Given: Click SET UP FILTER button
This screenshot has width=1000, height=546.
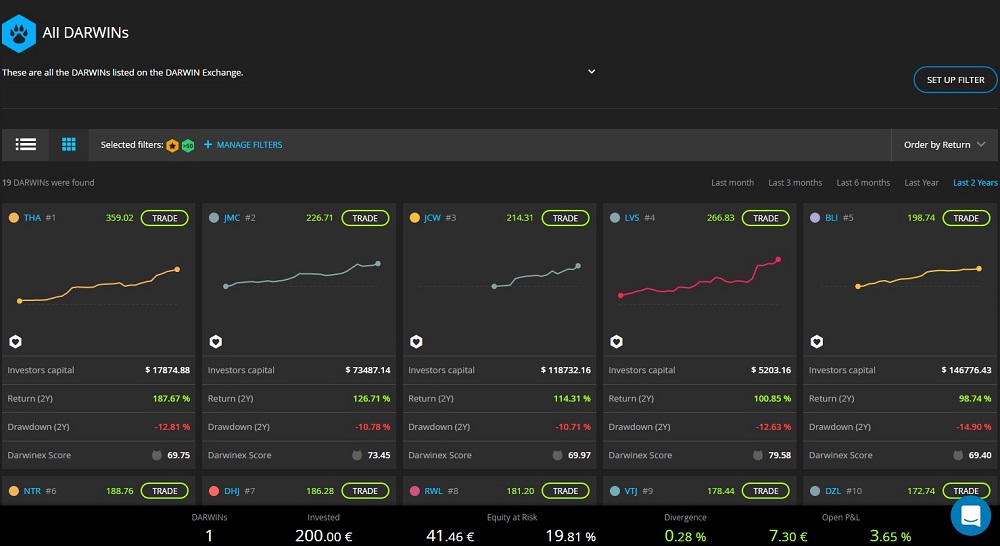Looking at the screenshot, I should (955, 80).
